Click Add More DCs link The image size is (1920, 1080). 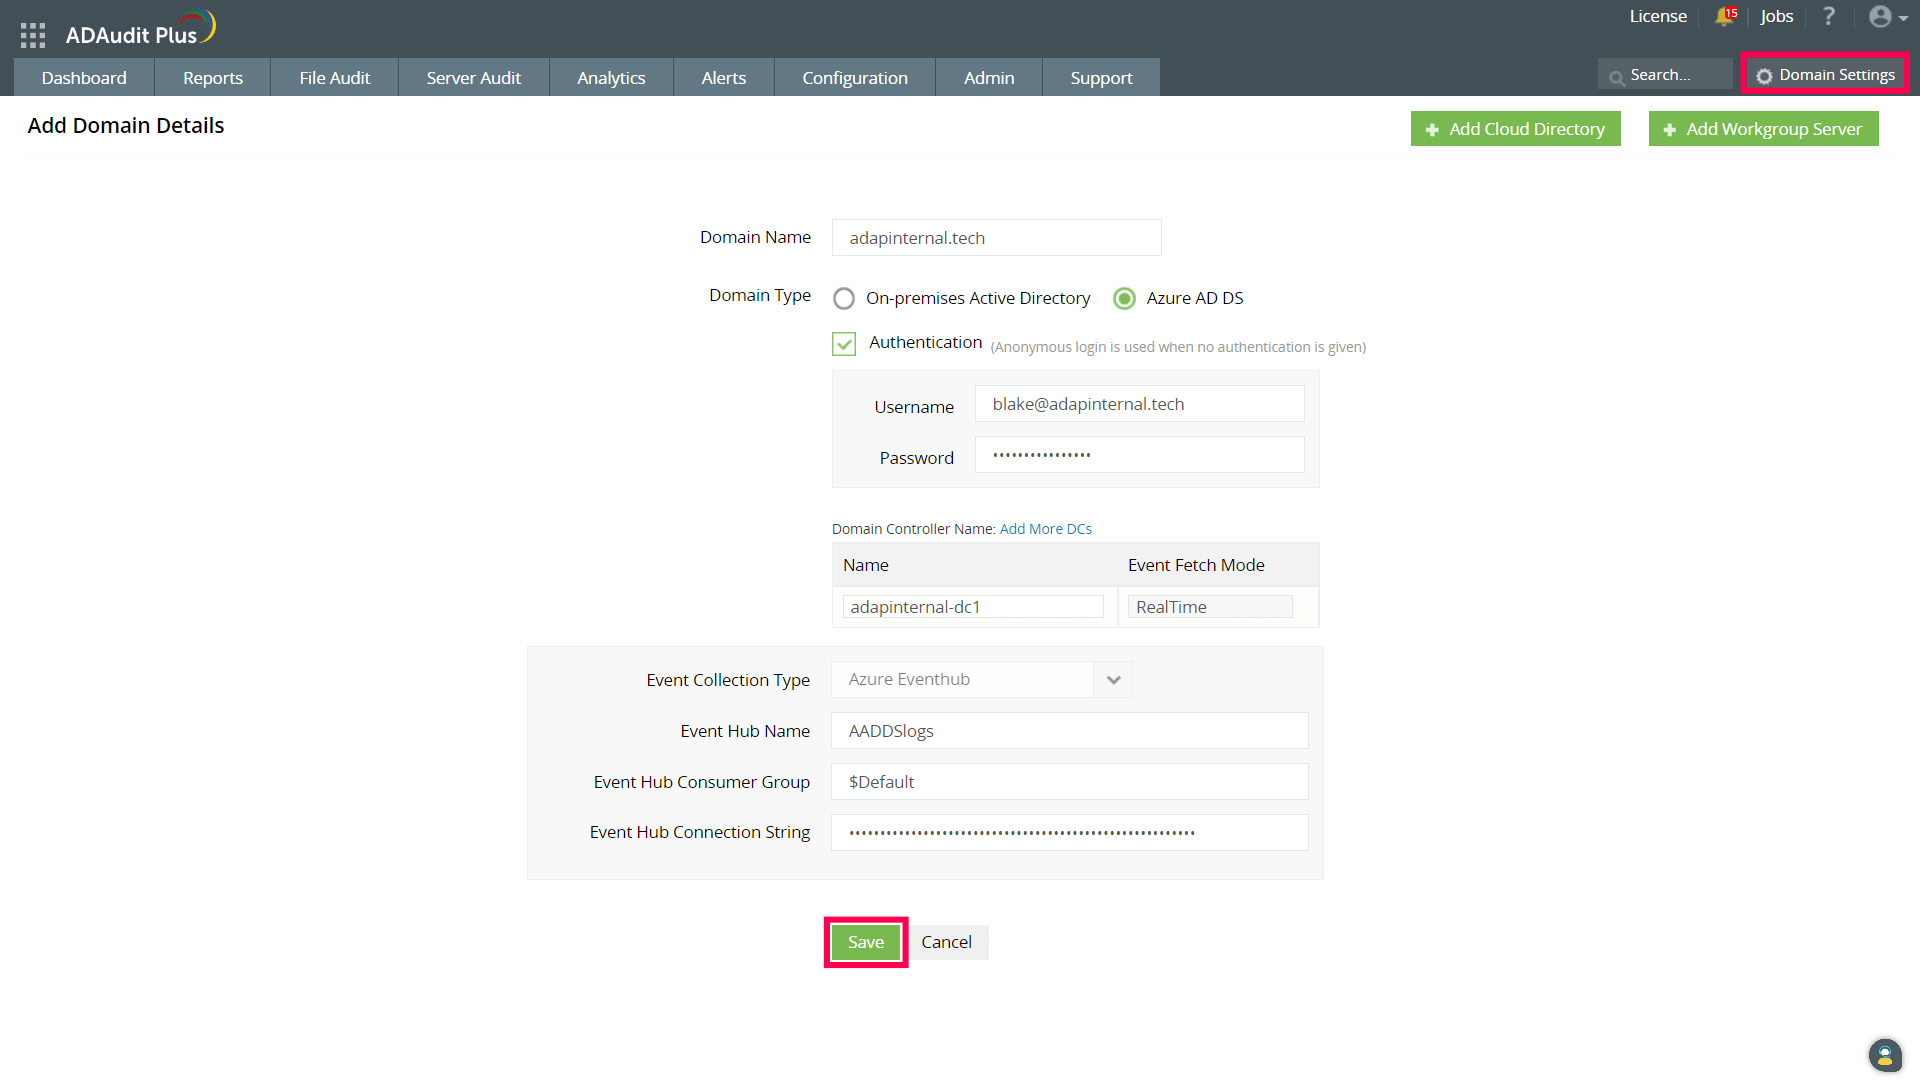1045,529
